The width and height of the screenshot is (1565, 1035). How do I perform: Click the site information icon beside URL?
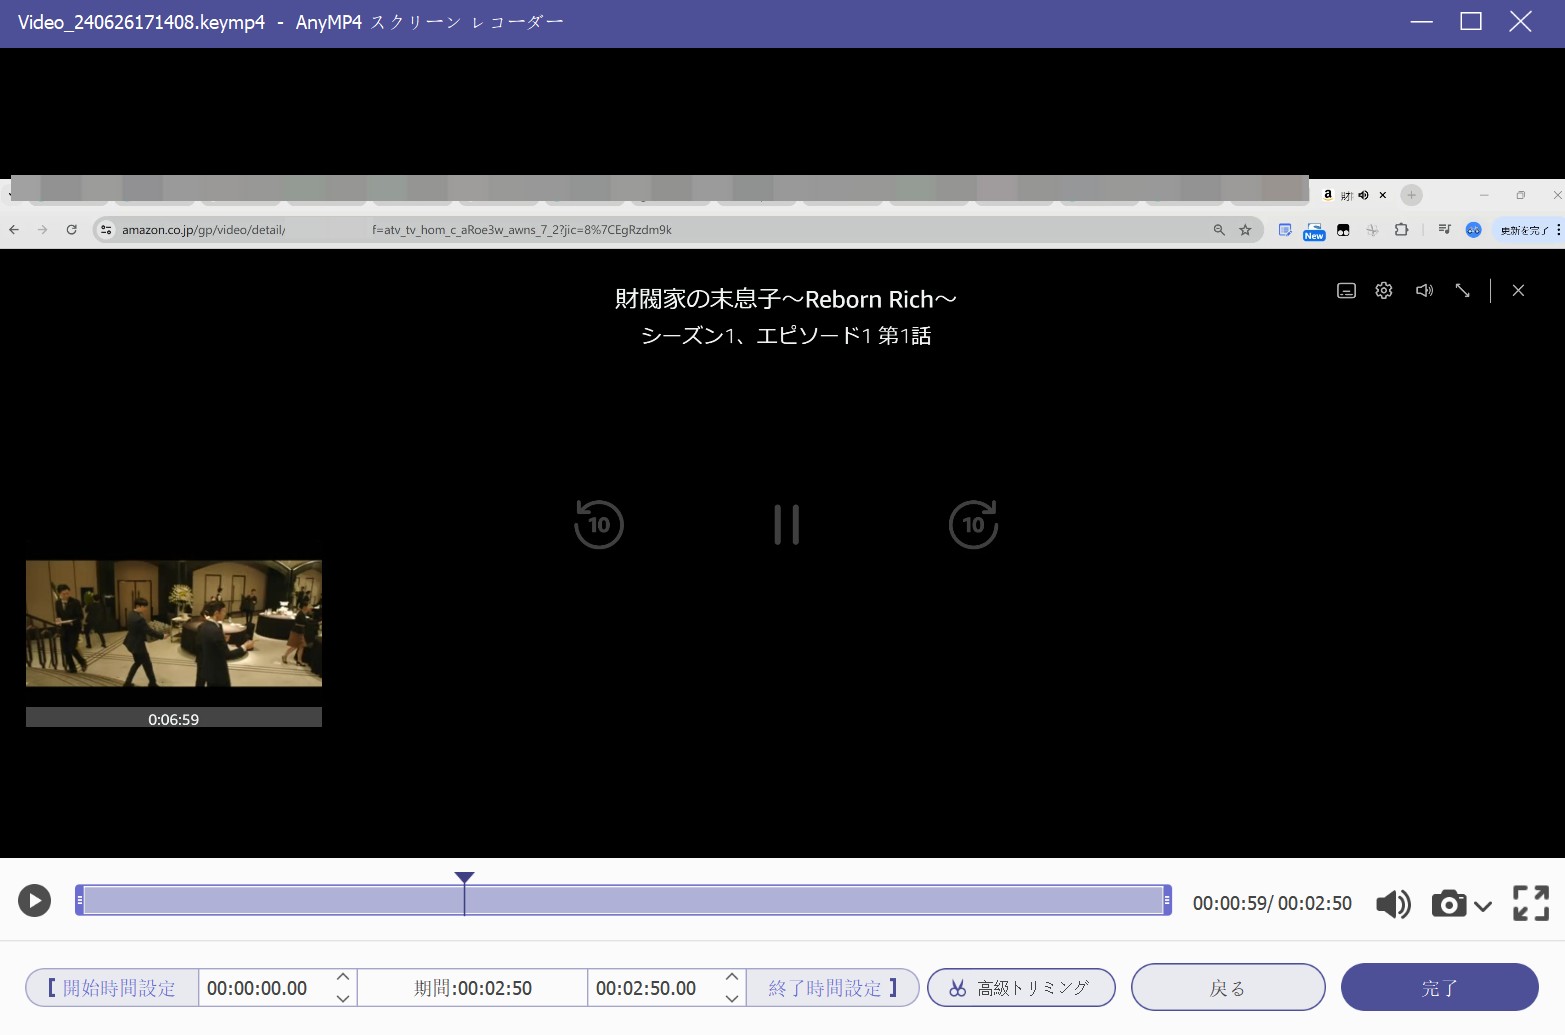[106, 230]
